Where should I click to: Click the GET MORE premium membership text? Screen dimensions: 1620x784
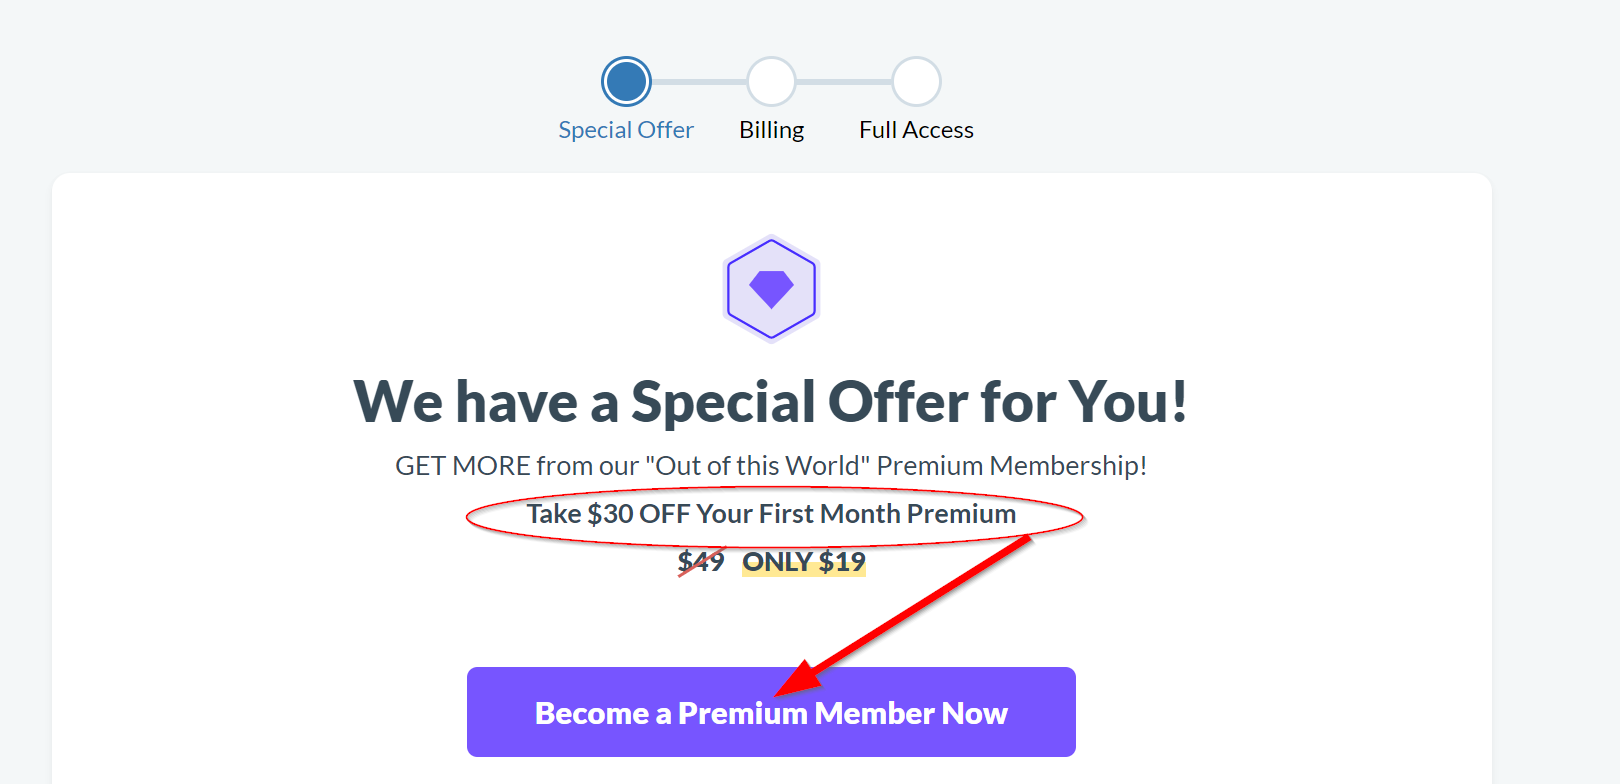coord(771,466)
